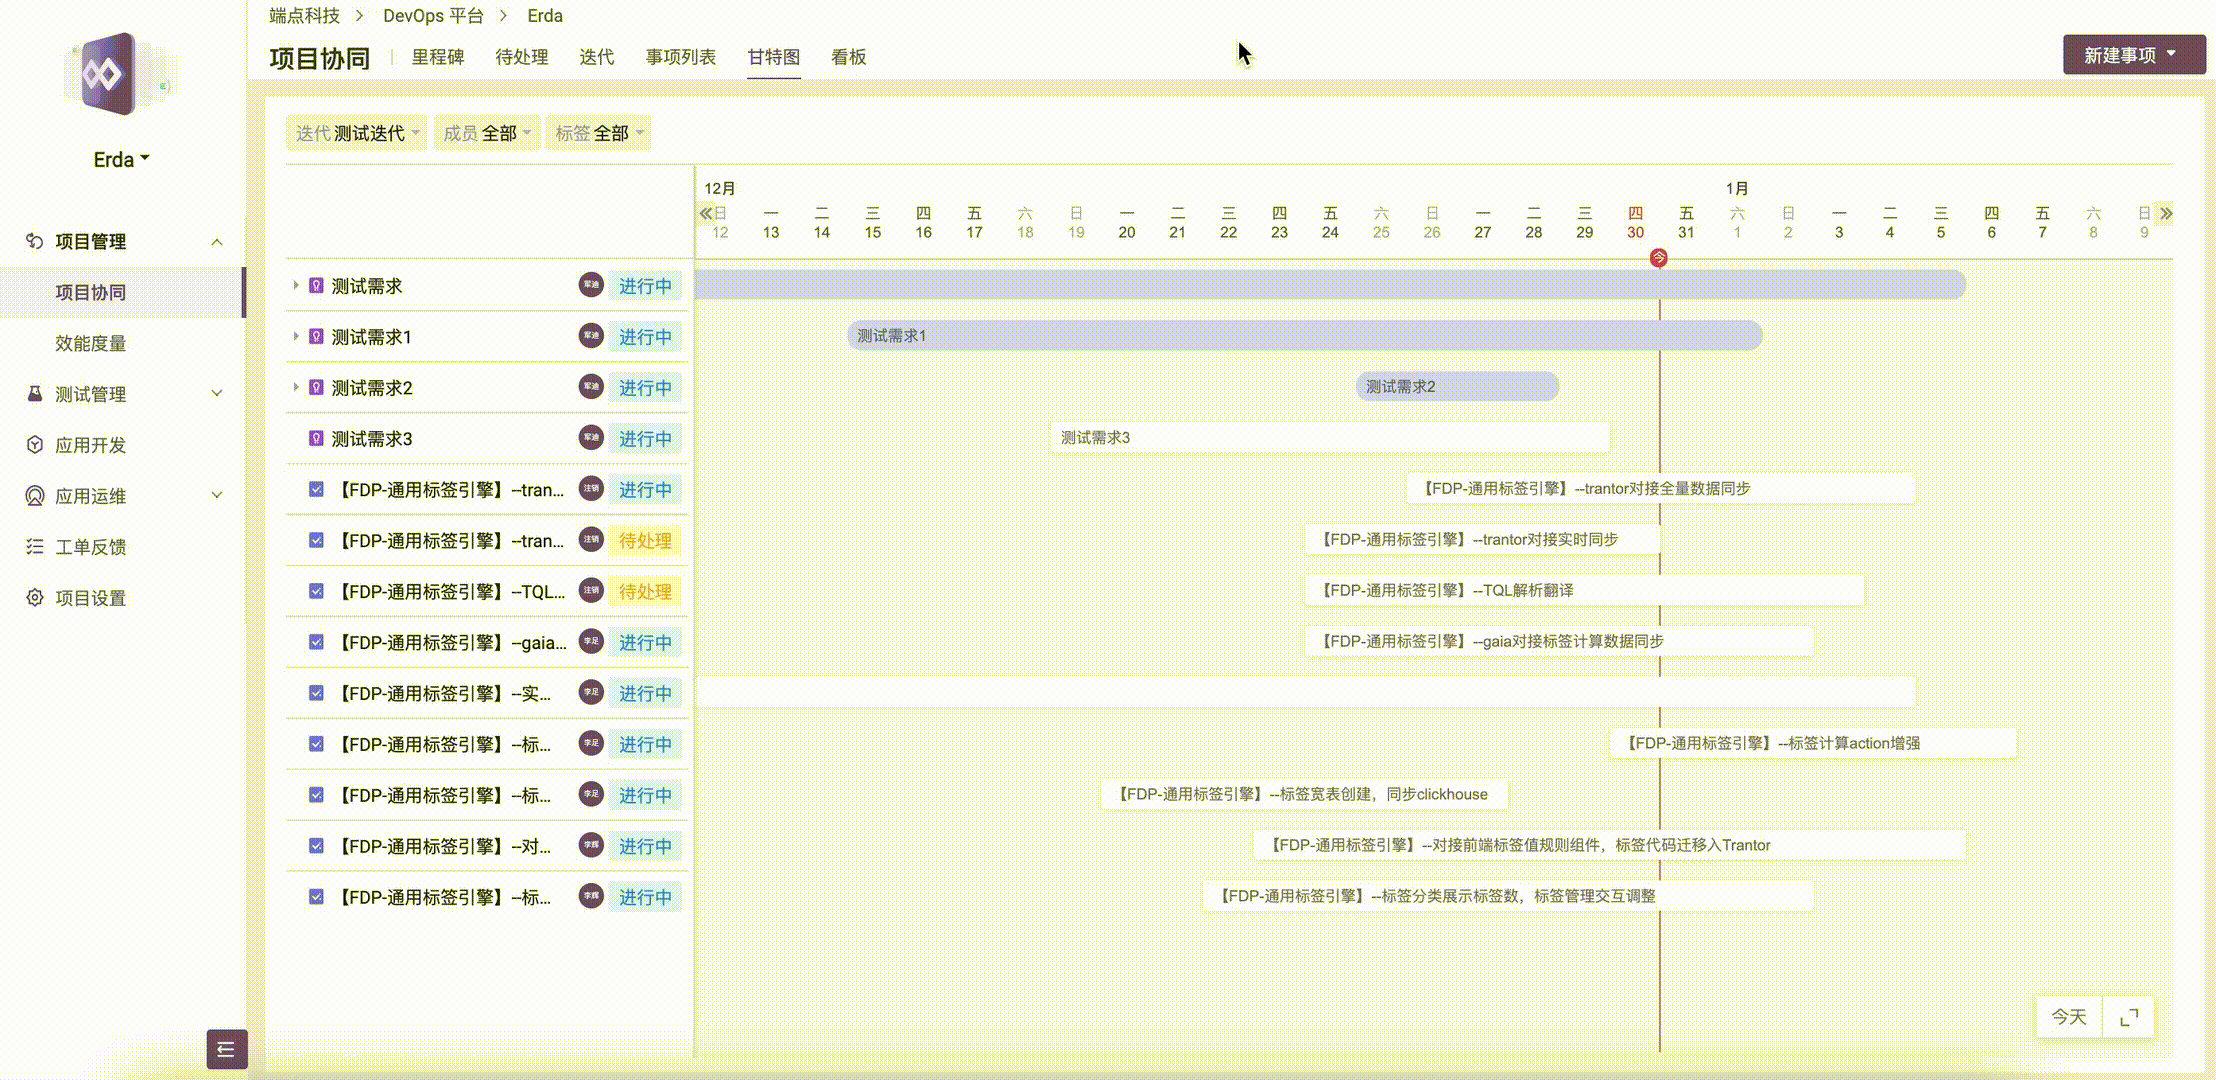Click the 工单反馈 list icon
Viewport: 2216px width, 1080px height.
33,546
